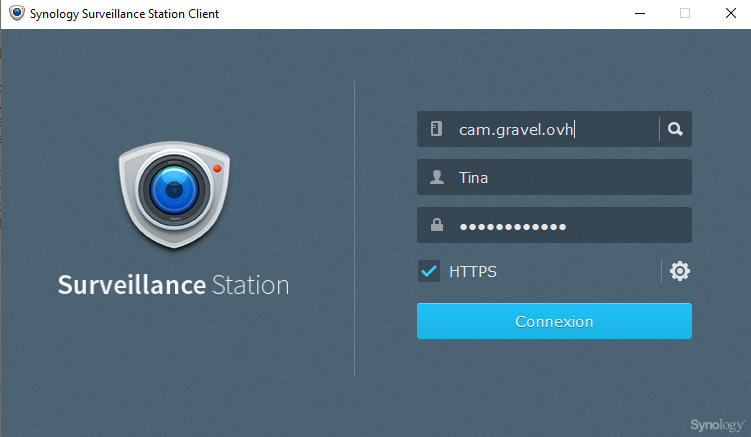The height and width of the screenshot is (437, 751).
Task: Click the large camera shield logo
Action: pyautogui.click(x=174, y=195)
